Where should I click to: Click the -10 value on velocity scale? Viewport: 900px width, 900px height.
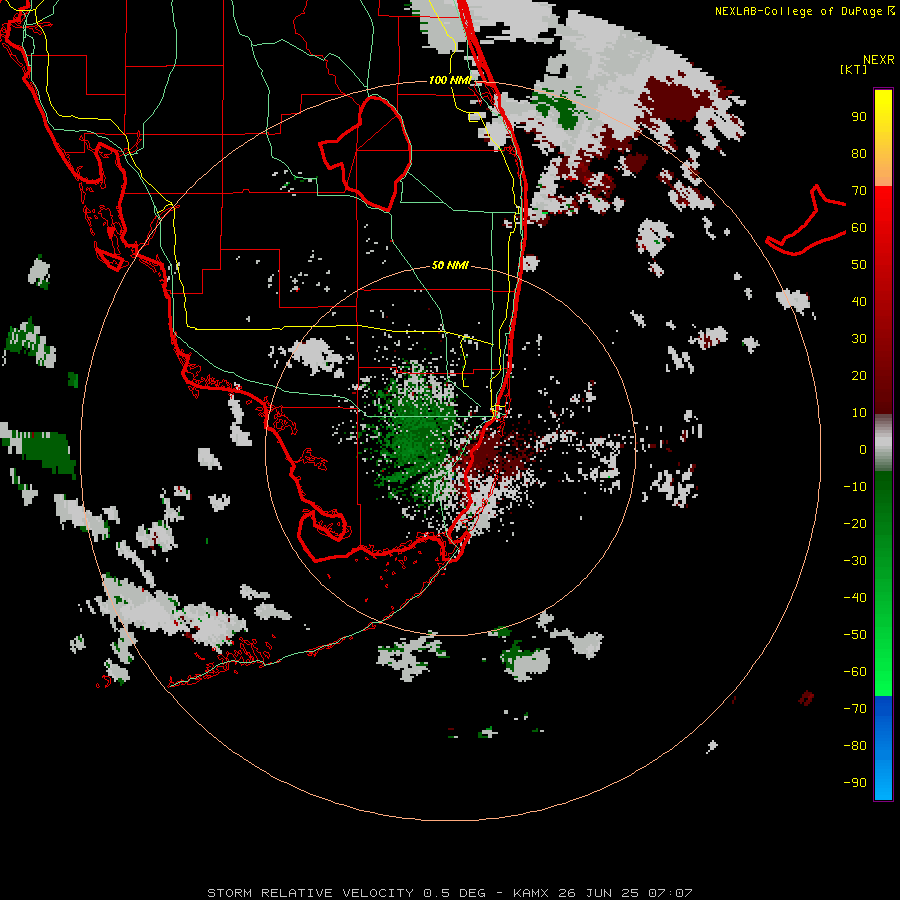[855, 487]
